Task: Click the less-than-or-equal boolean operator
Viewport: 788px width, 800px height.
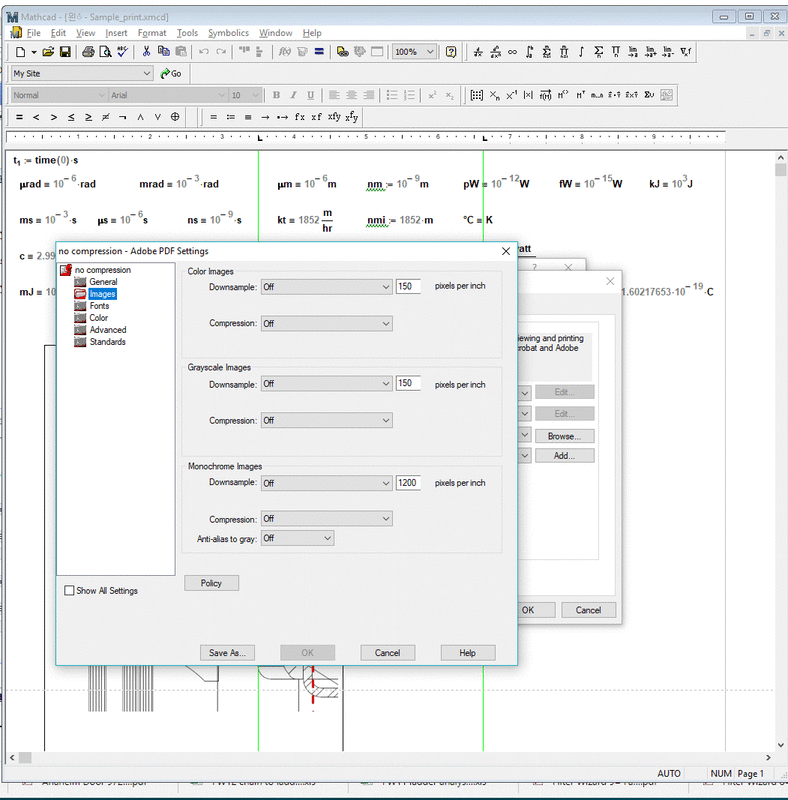Action: (71, 117)
